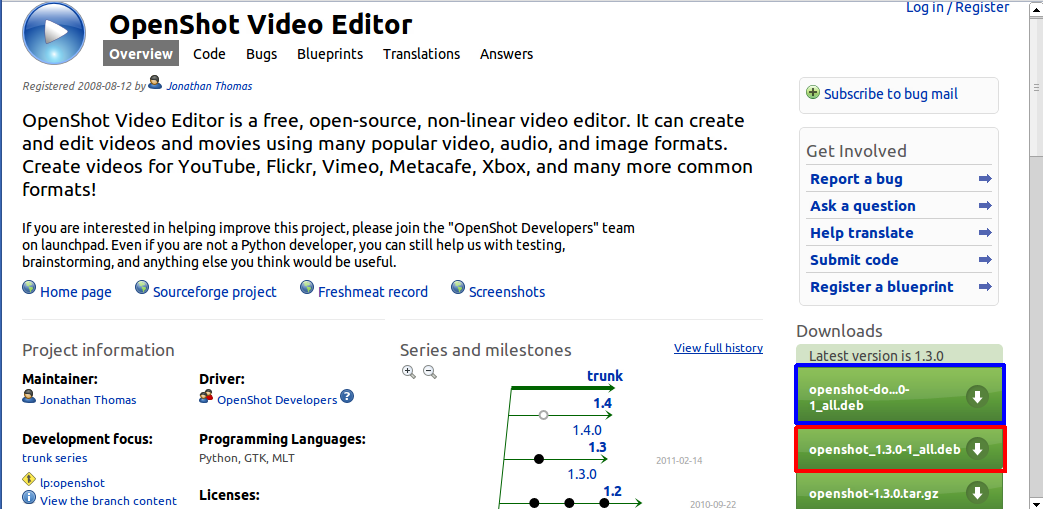Viewport: 1043px width, 509px height.
Task: Click the trunk series label in graph
Action: (x=605, y=376)
